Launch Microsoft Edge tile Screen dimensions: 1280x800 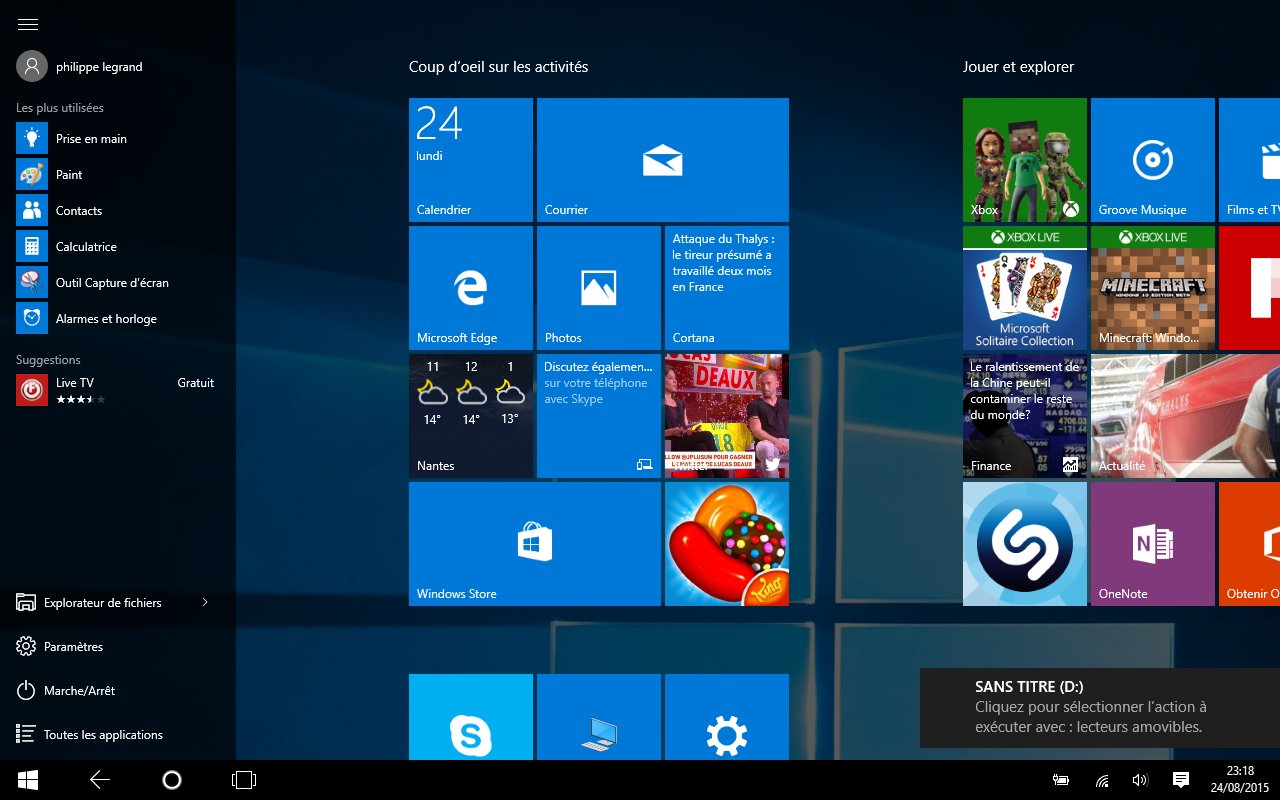471,288
